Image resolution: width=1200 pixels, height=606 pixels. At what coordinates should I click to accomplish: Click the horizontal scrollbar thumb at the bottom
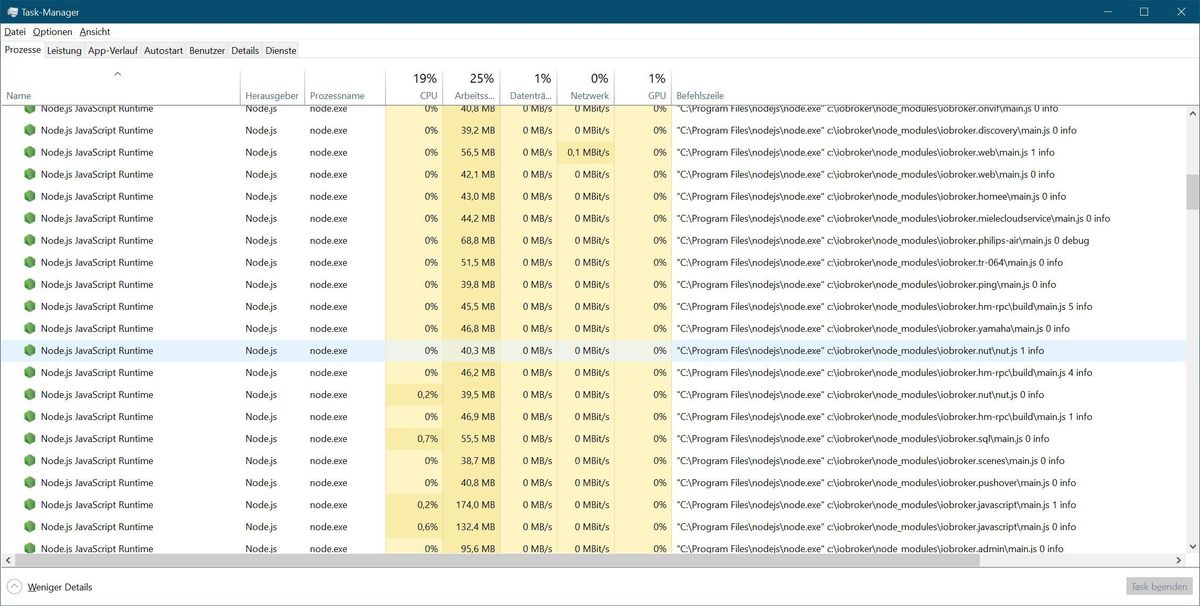(495, 561)
